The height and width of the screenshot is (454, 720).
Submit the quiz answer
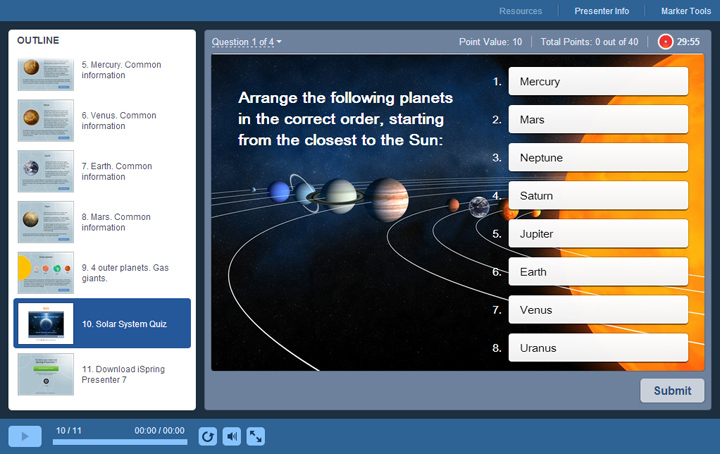pos(672,391)
